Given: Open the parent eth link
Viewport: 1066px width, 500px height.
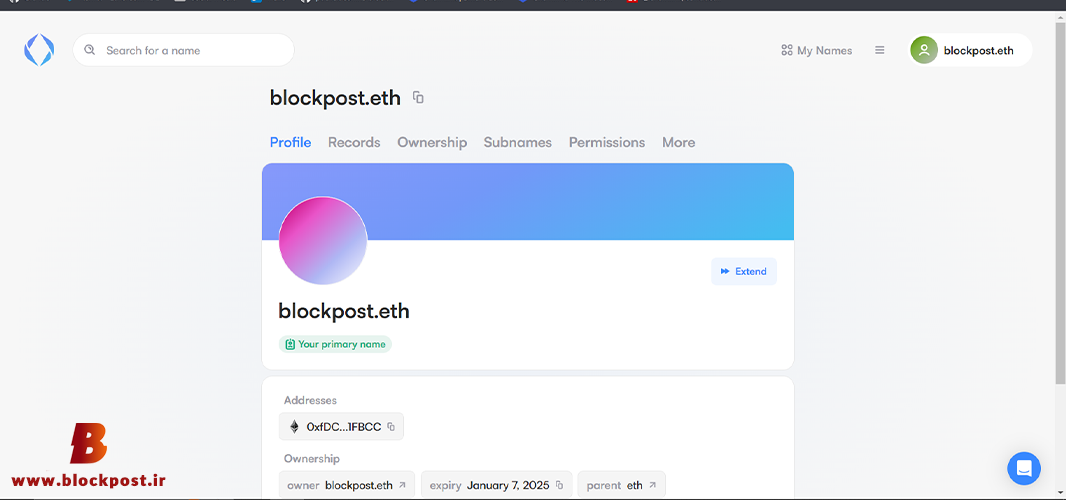Looking at the screenshot, I should point(621,485).
